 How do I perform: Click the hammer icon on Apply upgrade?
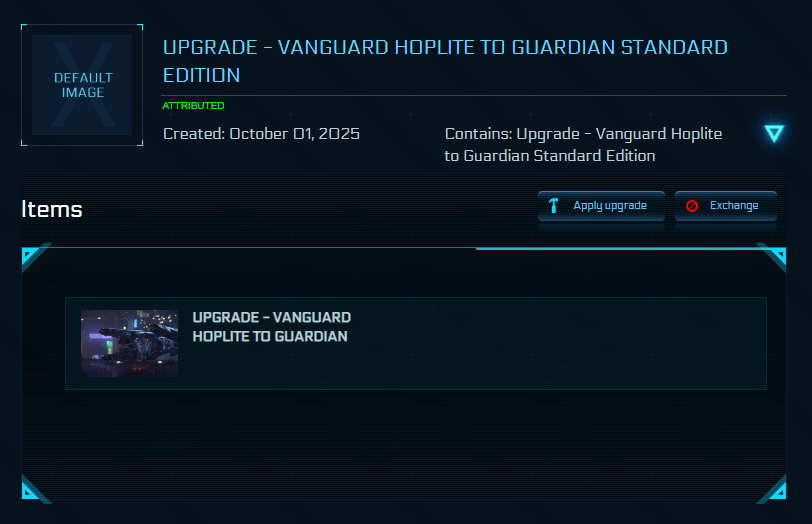tap(553, 206)
